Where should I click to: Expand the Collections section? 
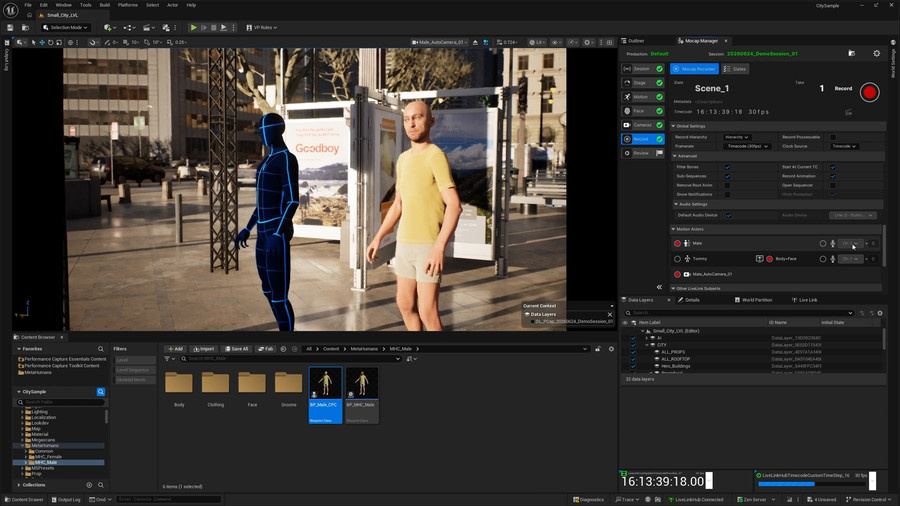(x=19, y=485)
